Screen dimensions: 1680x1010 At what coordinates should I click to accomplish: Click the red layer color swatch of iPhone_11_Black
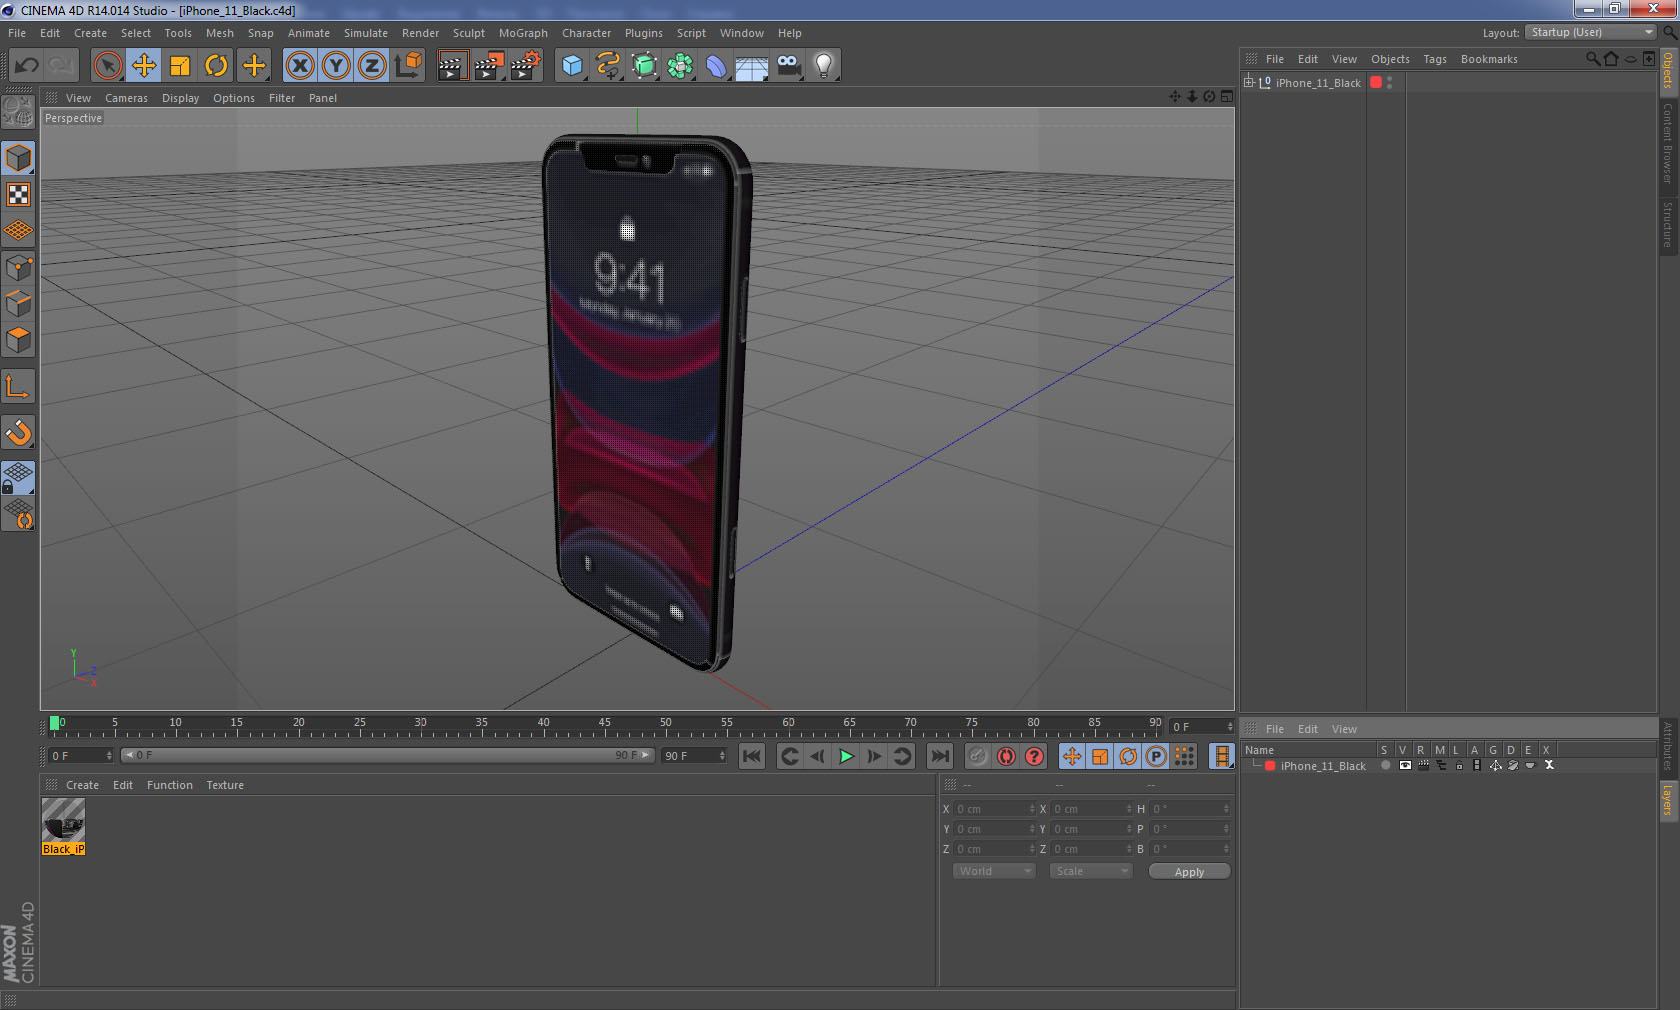point(1376,83)
